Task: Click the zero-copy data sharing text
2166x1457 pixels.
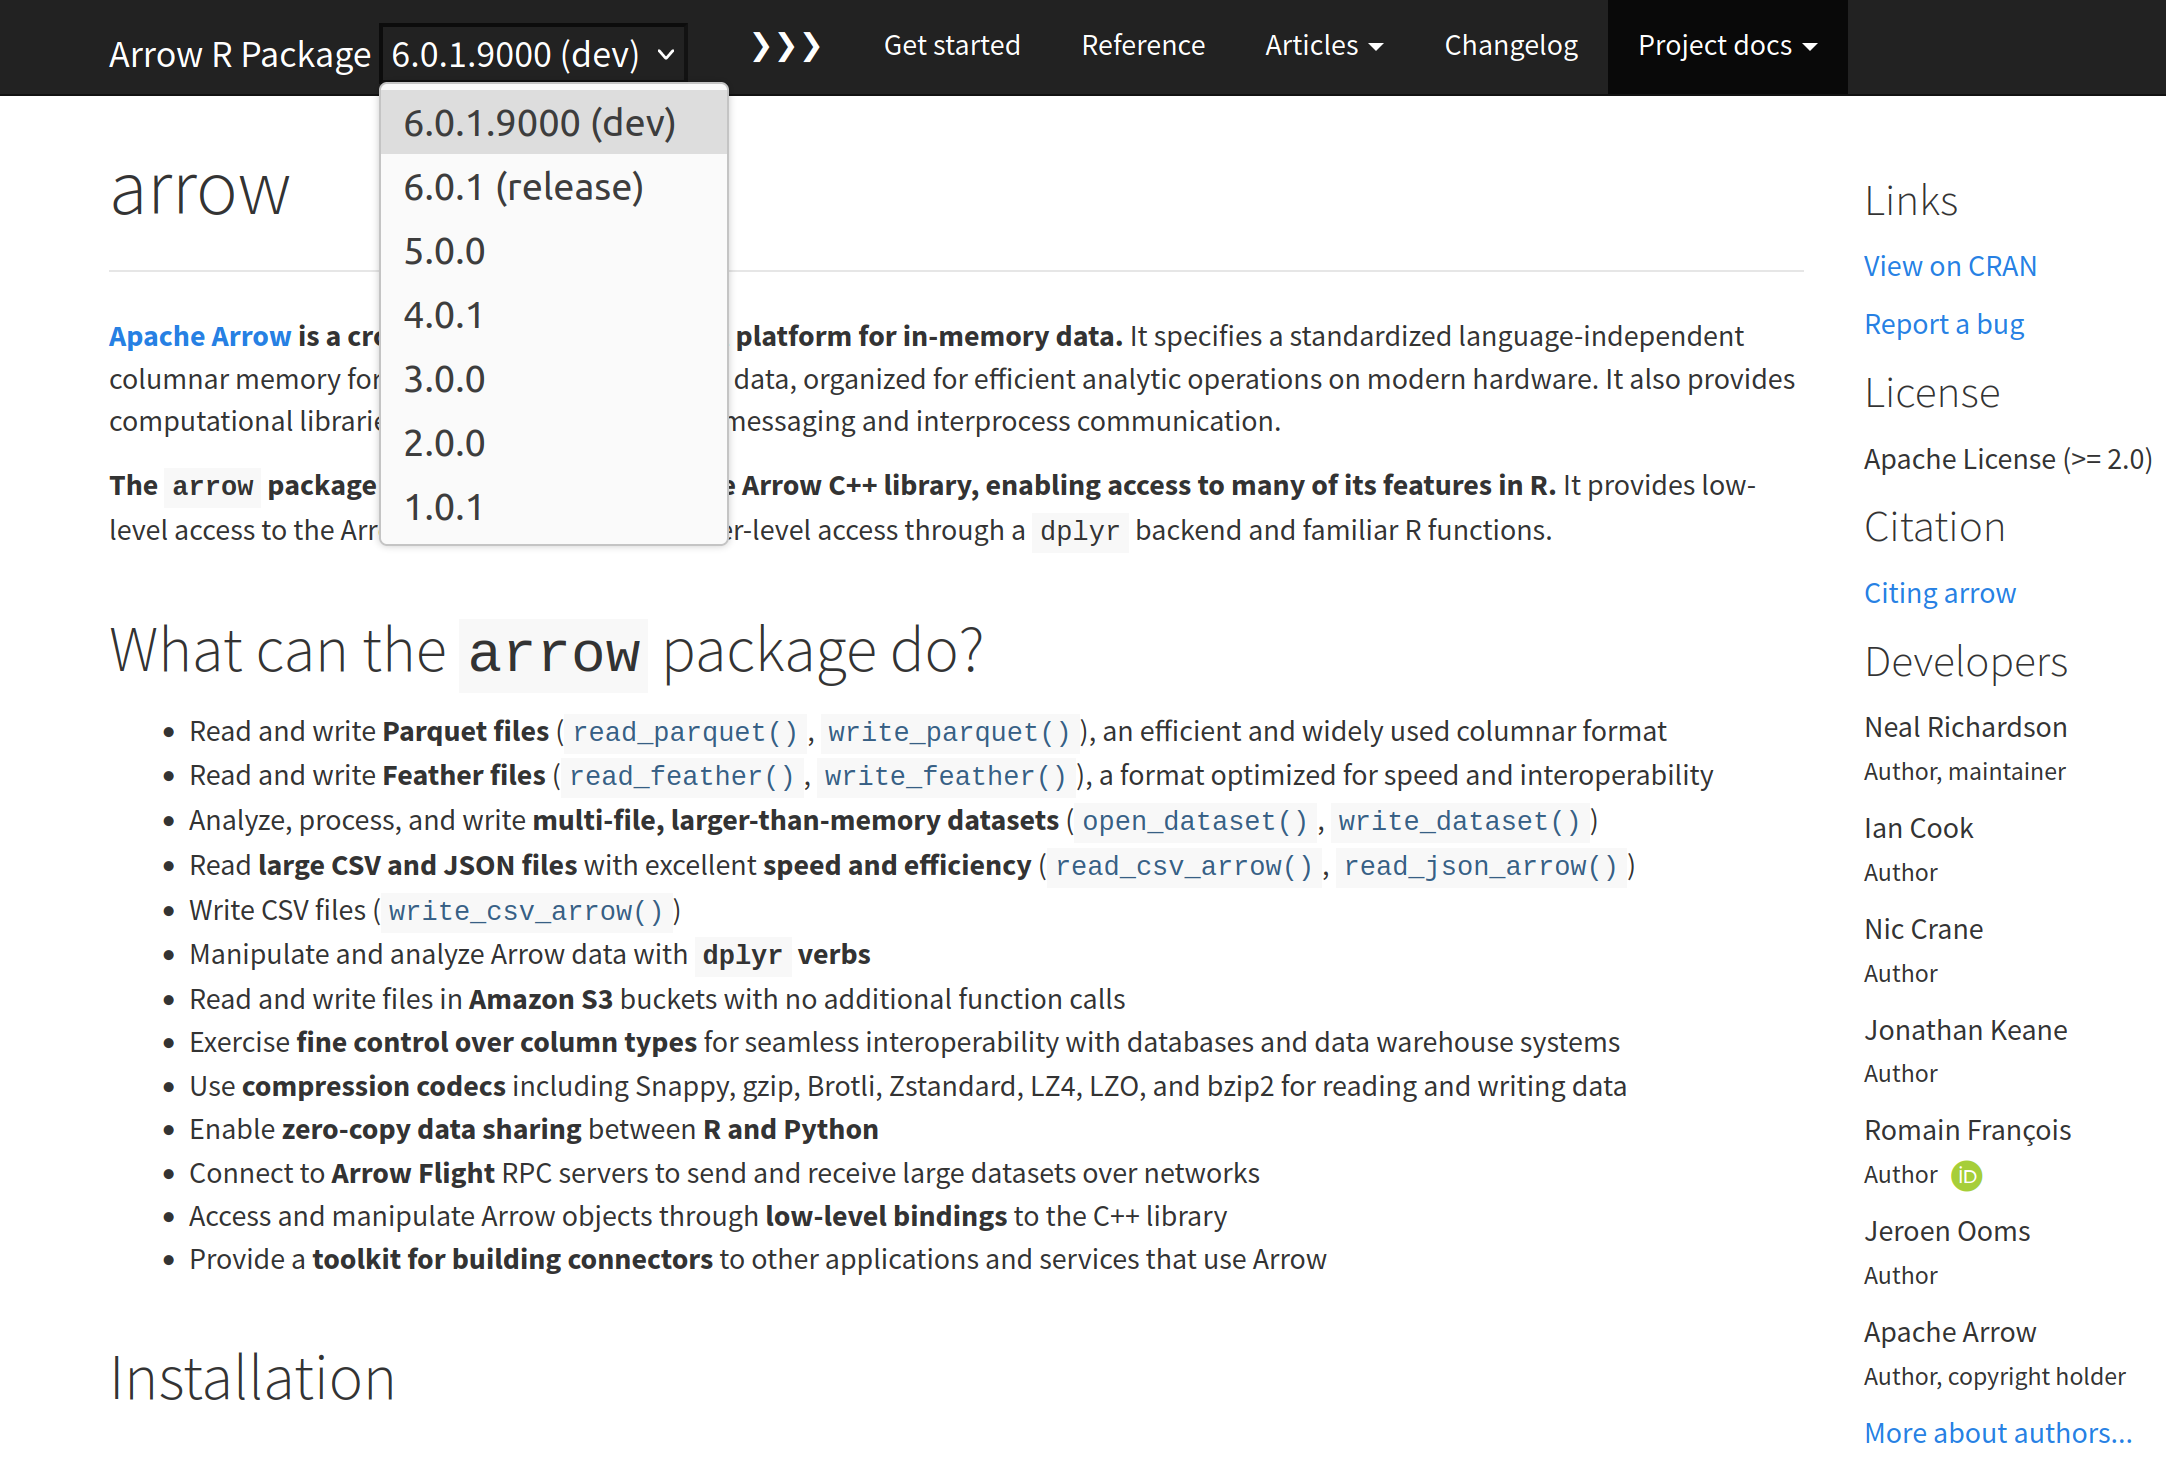Action: click(432, 1129)
